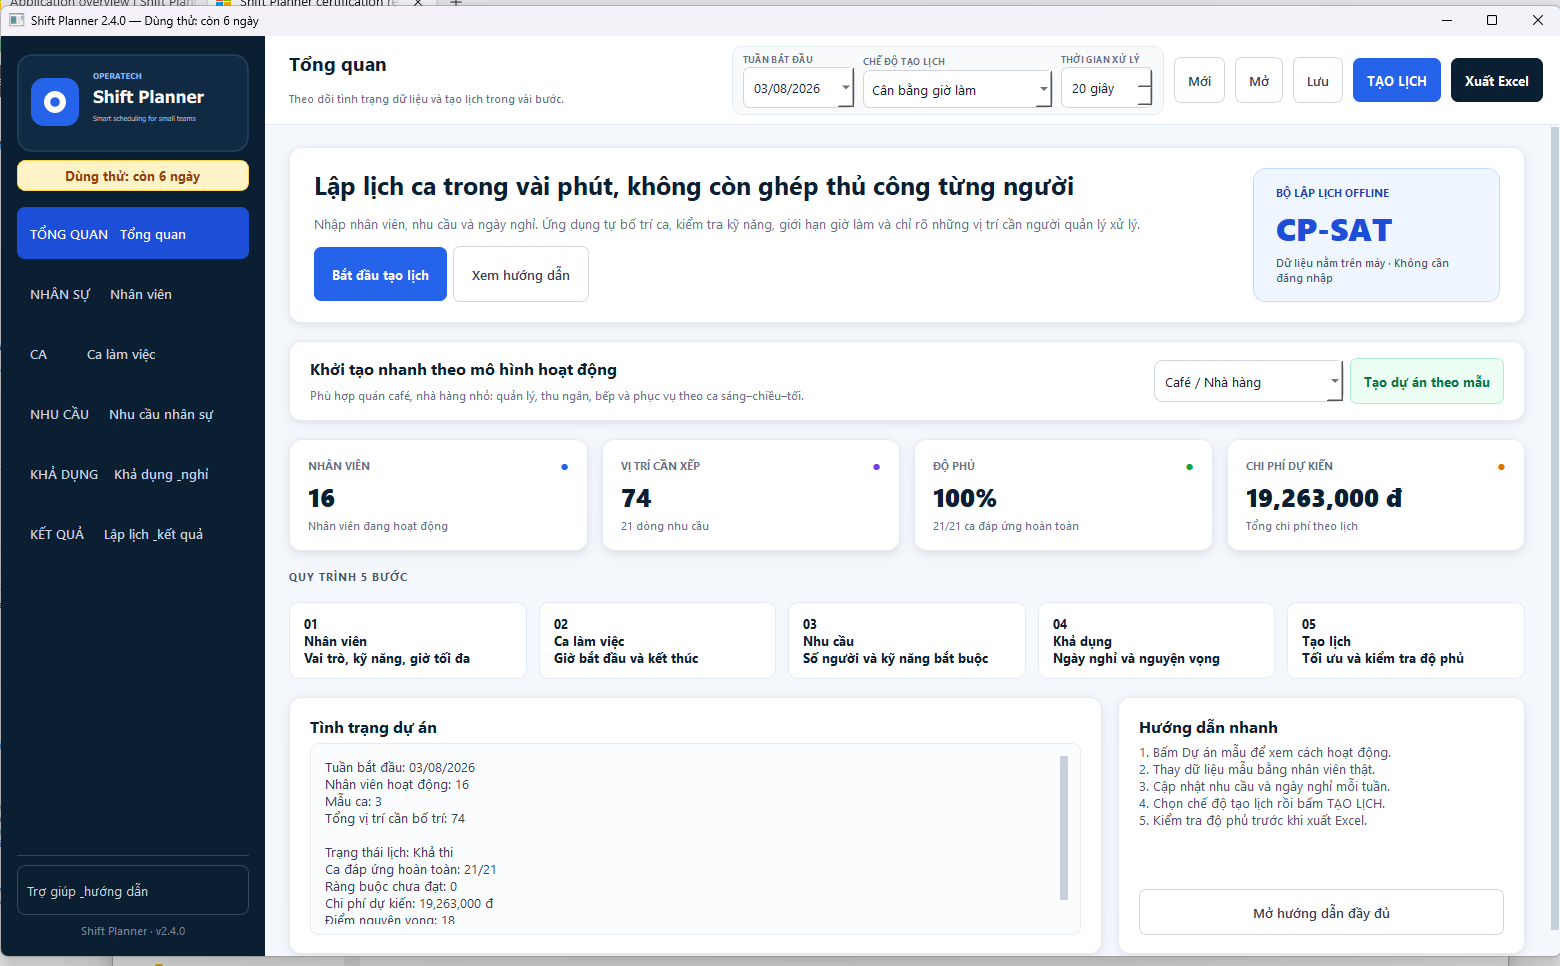Click status line 'Mẫu ca: 3'
Screen dimensions: 1560x966
[353, 801]
